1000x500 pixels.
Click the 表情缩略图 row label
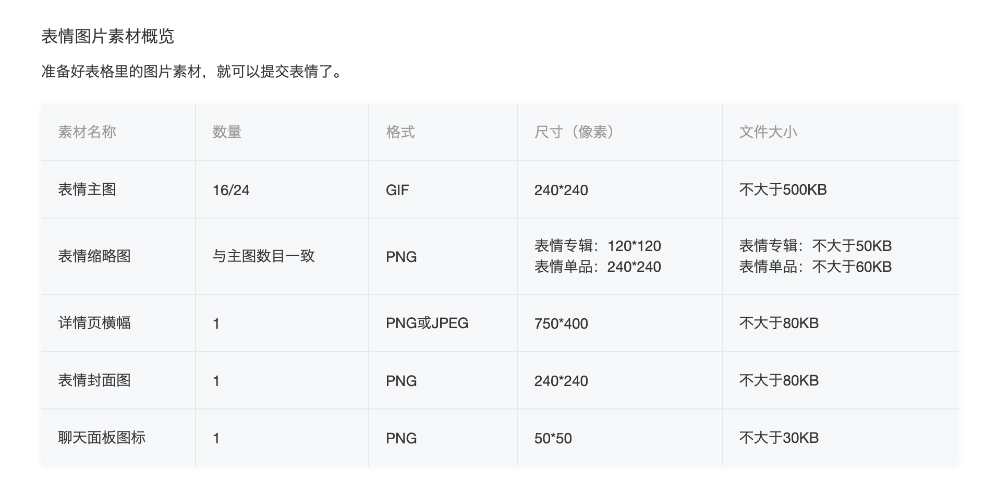click(x=94, y=256)
